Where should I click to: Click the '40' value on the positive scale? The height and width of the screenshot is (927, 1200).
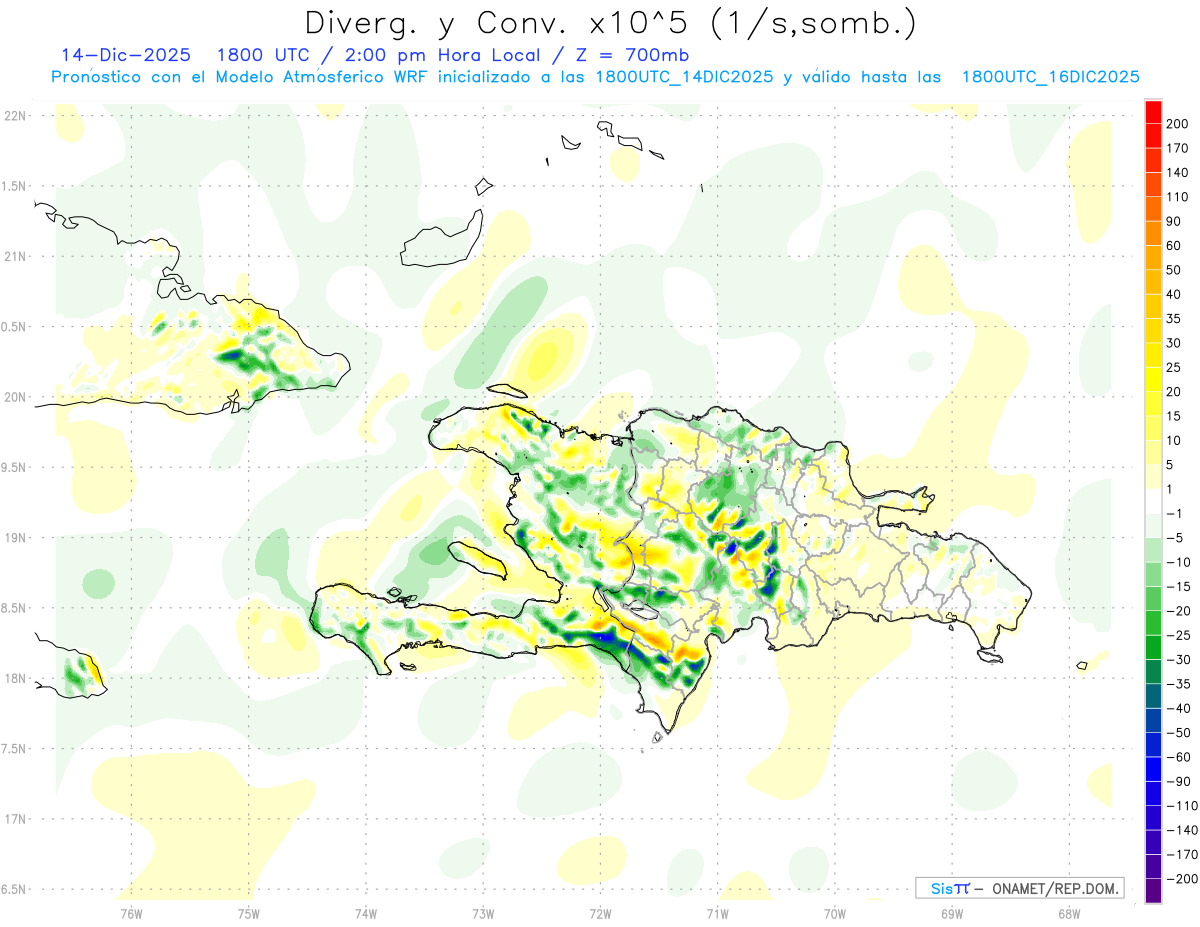1174,294
